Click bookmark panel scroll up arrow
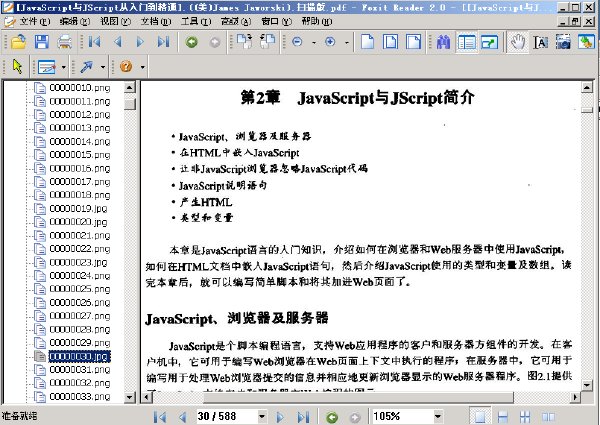 coord(130,88)
